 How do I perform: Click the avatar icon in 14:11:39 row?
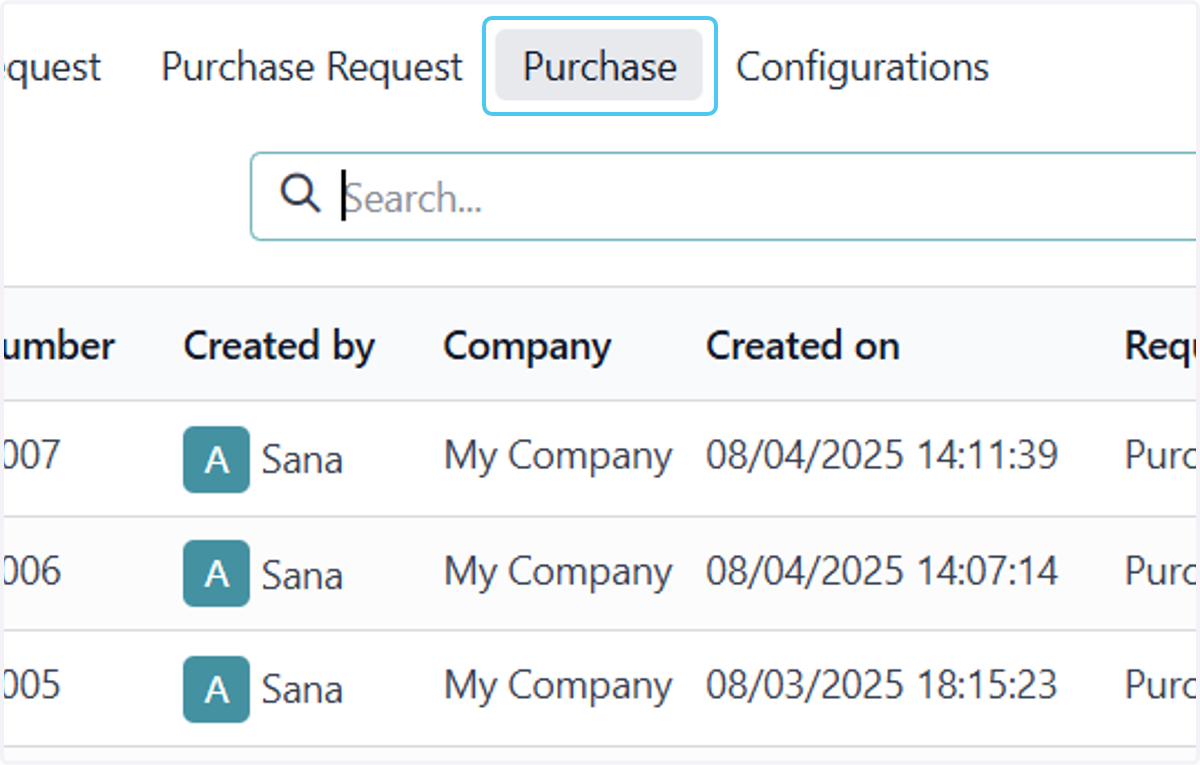click(x=216, y=459)
